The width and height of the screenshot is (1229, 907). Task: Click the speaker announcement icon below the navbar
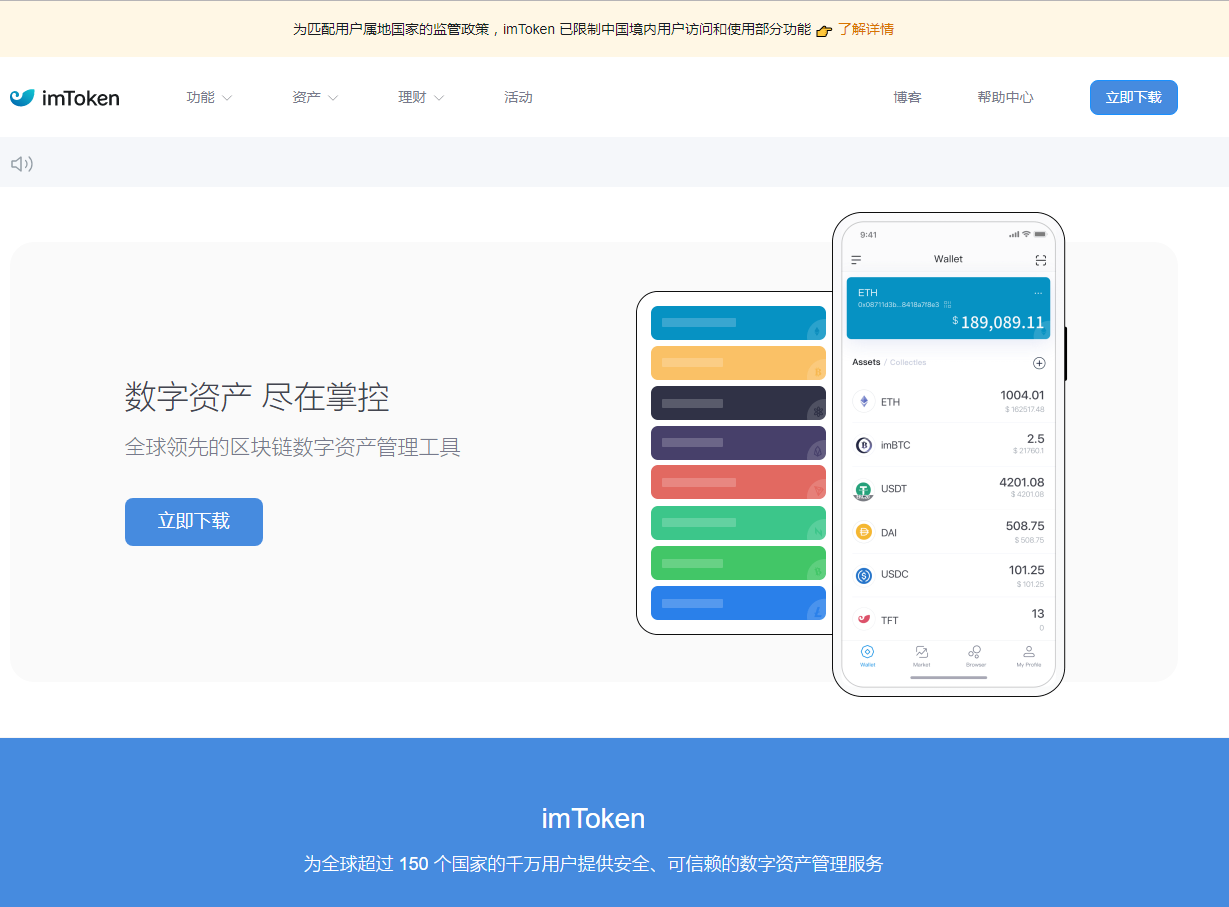[22, 162]
